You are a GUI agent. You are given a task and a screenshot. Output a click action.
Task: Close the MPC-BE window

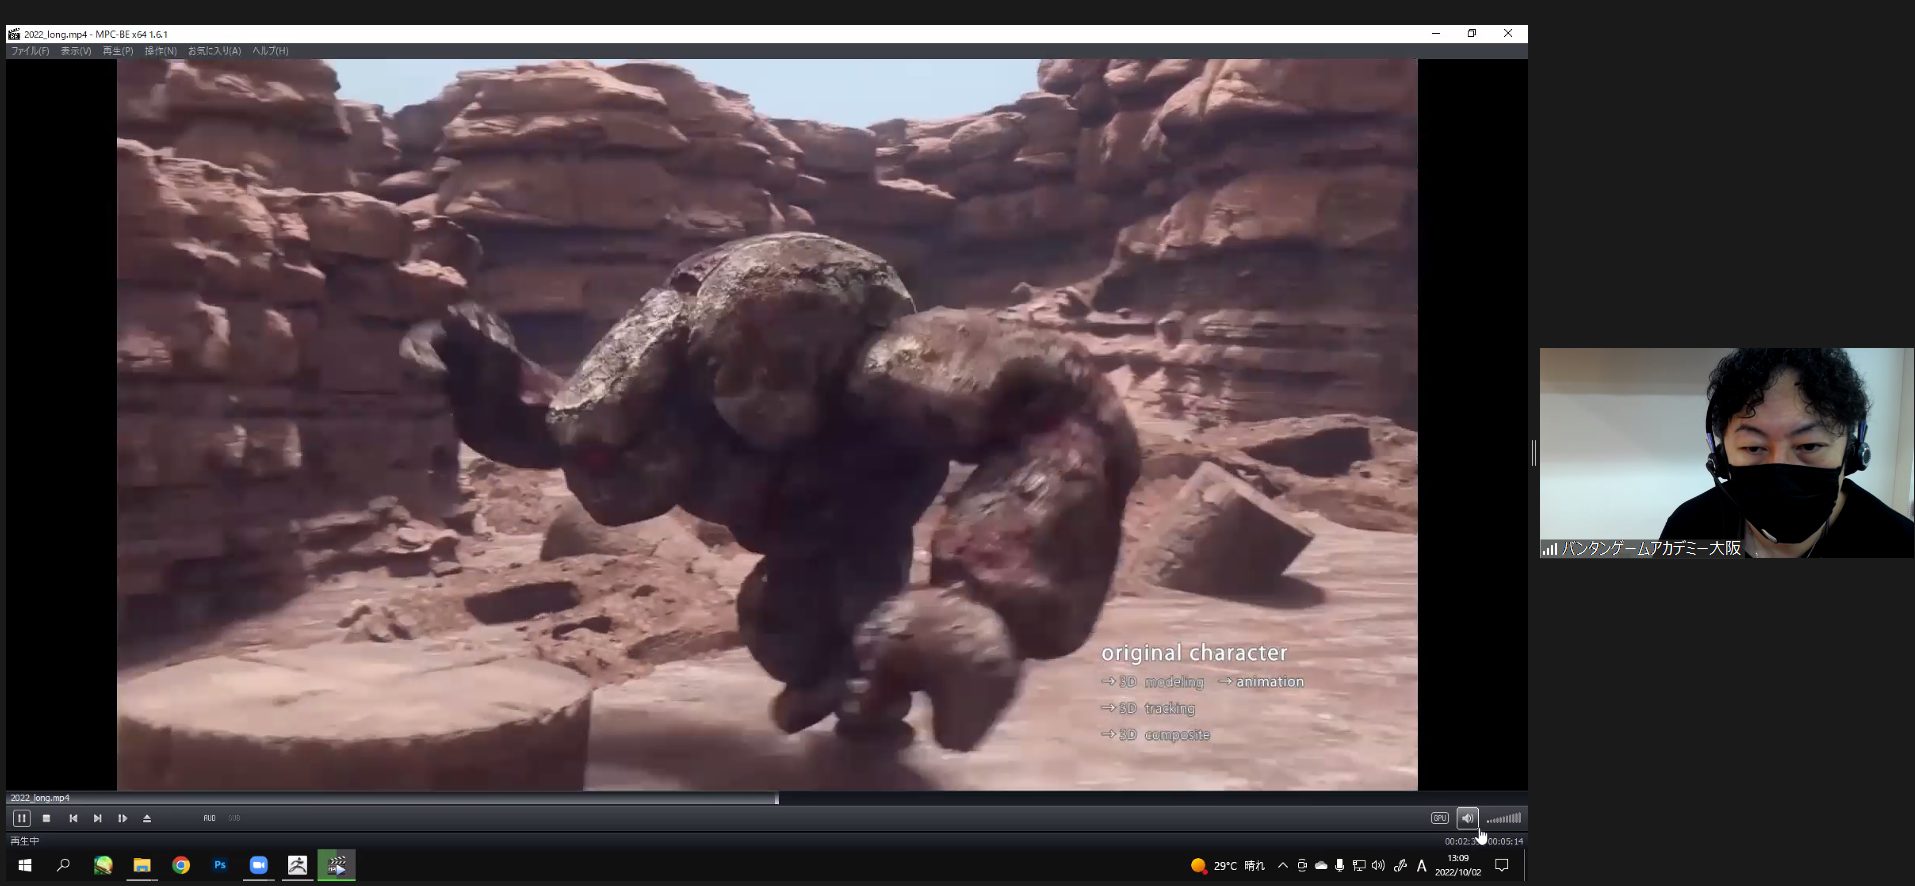pyautogui.click(x=1508, y=33)
